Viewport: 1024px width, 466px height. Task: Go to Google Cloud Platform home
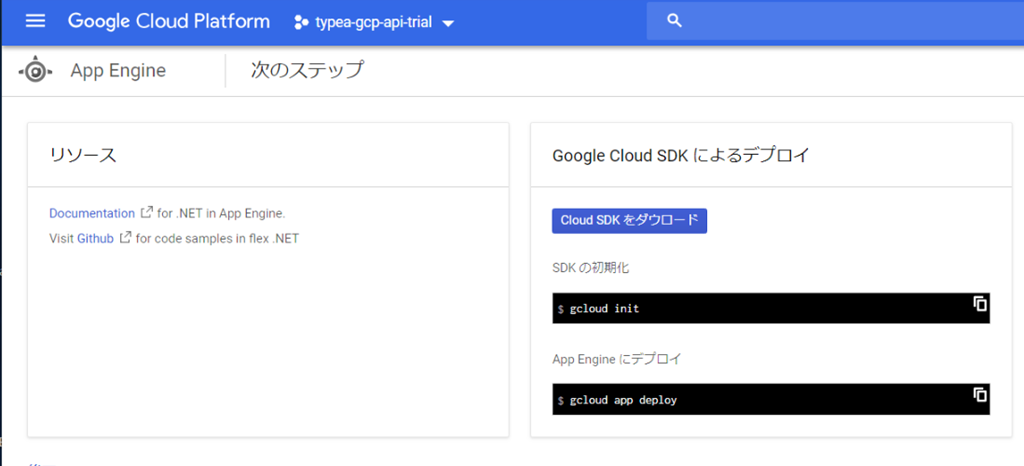[168, 21]
